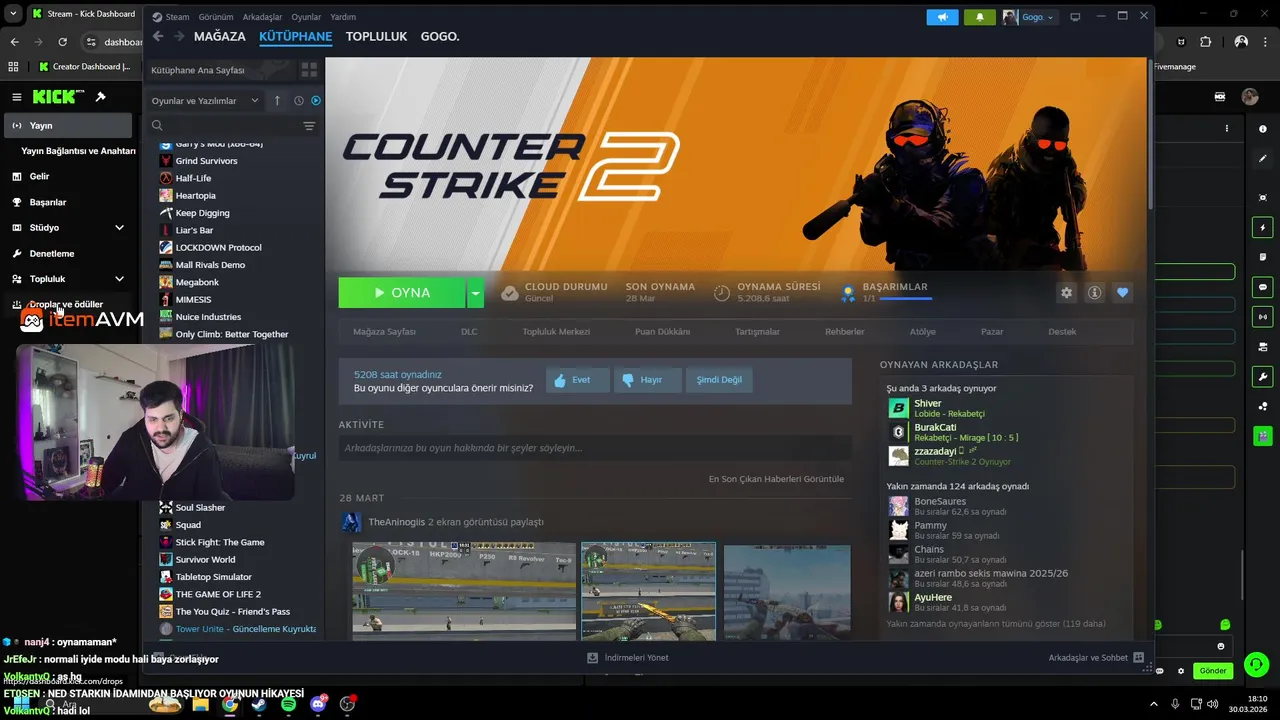The height and width of the screenshot is (720, 1280).
Task: Open Topluluk Merkezi game tab
Action: (x=556, y=331)
